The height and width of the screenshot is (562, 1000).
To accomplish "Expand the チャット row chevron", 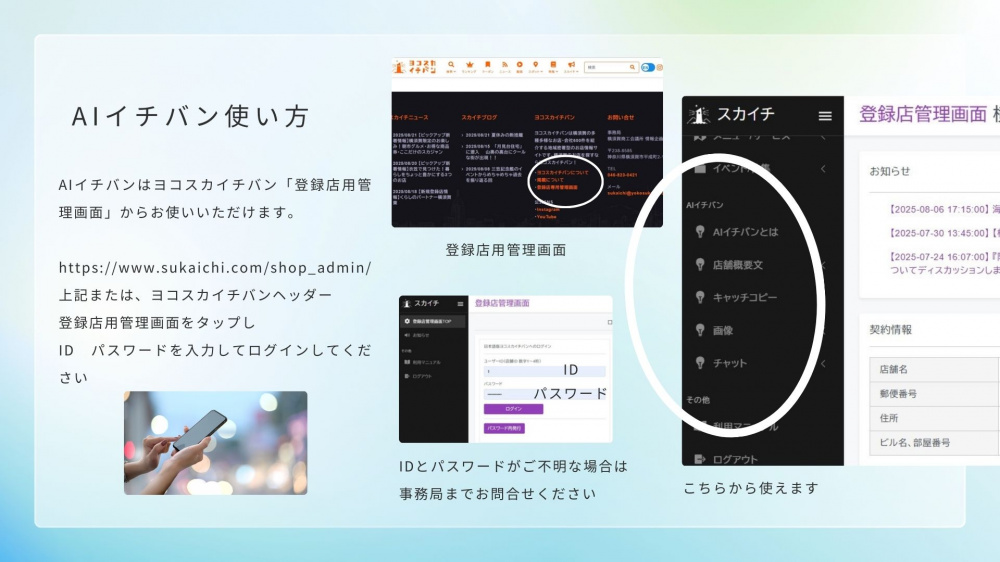I will (x=823, y=363).
